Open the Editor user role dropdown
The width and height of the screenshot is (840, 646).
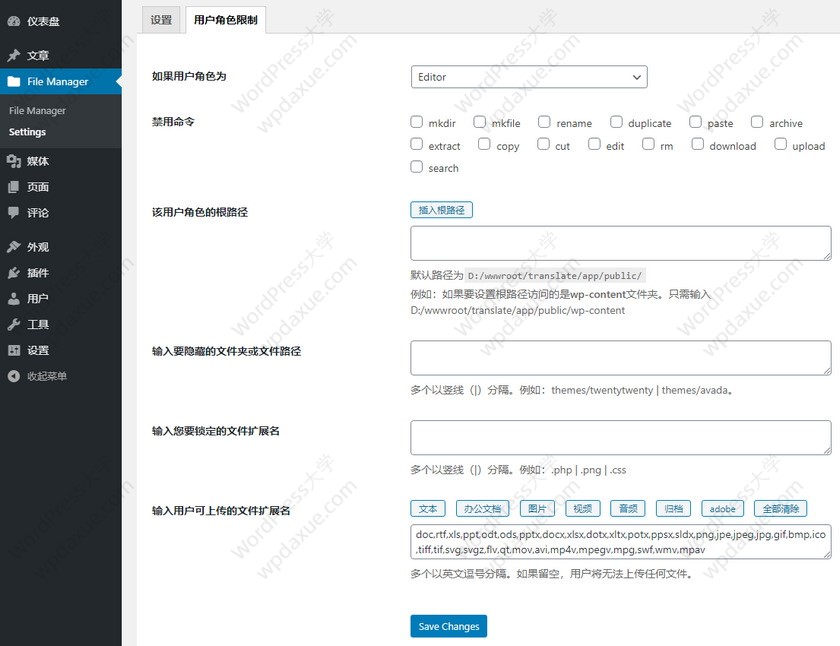pyautogui.click(x=529, y=77)
